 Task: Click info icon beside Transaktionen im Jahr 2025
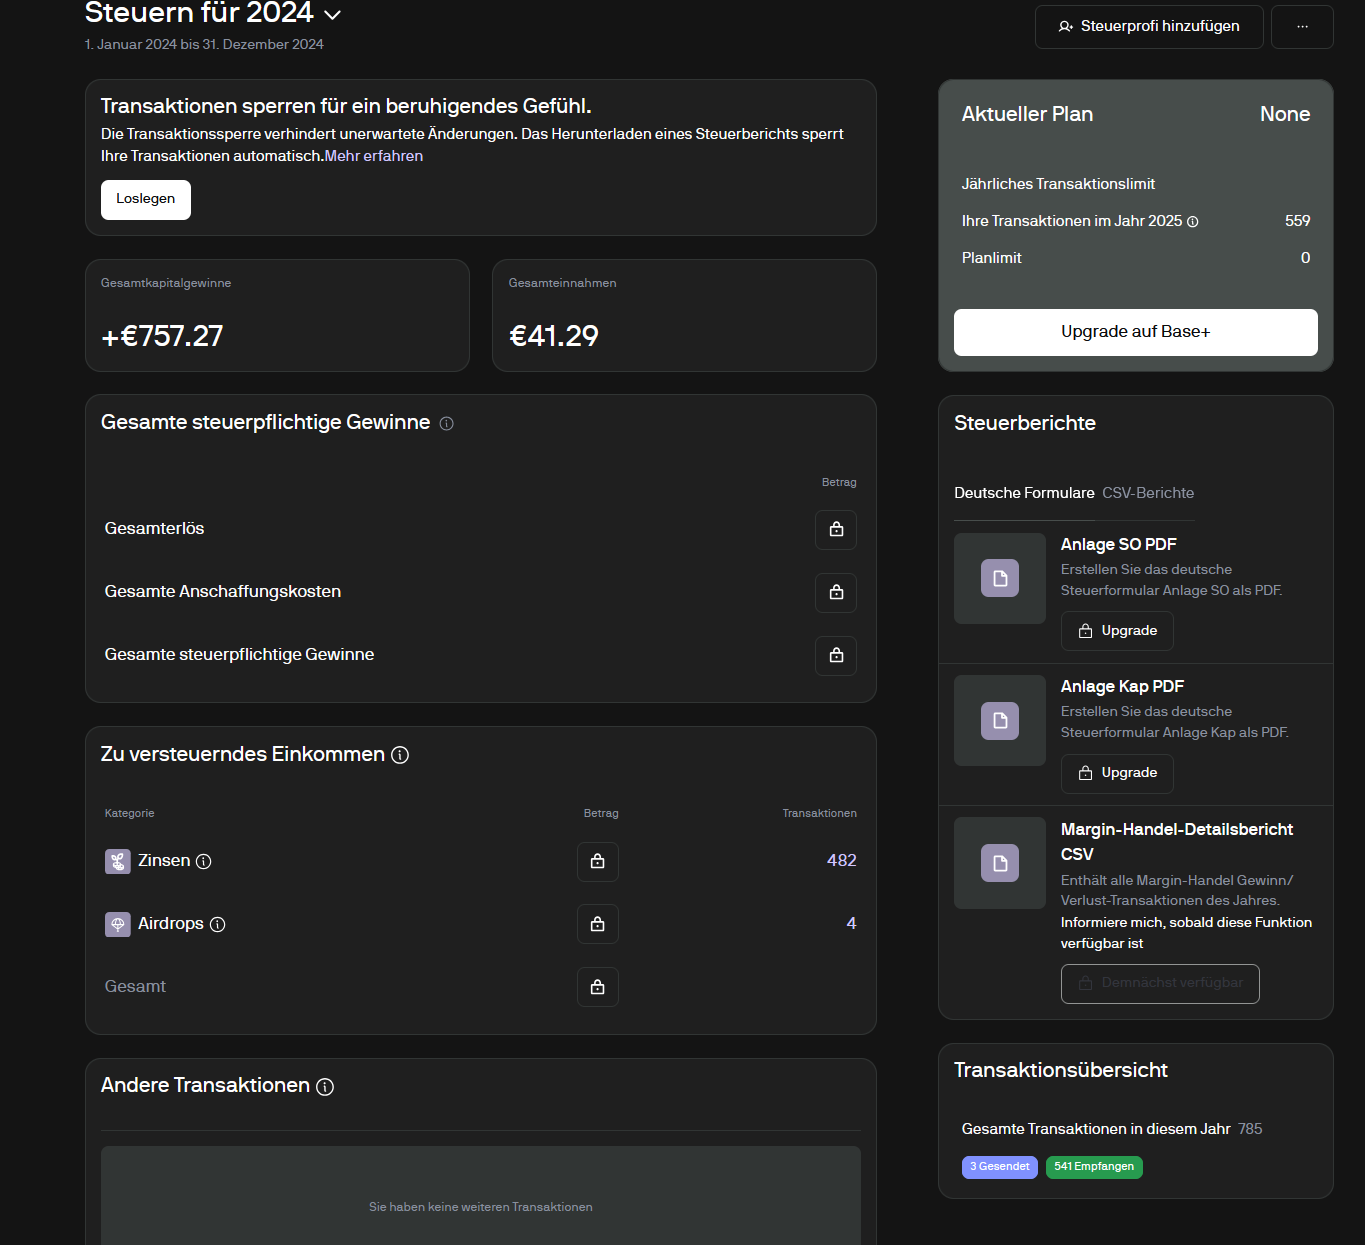pos(1192,222)
